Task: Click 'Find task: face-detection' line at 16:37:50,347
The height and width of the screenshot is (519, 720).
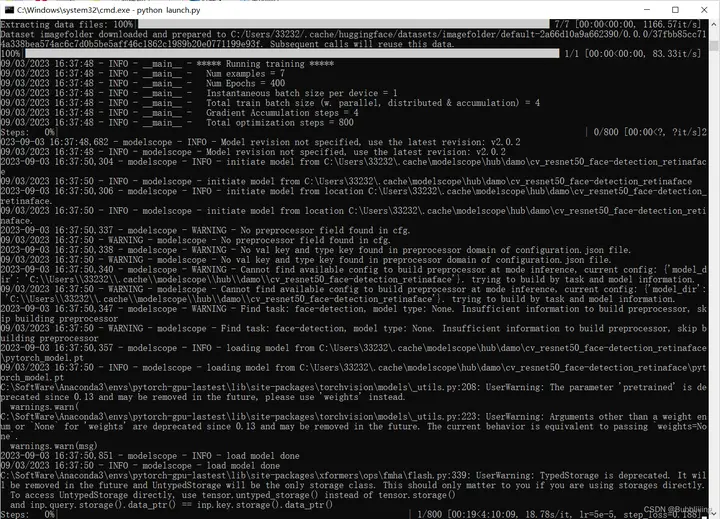Action: pyautogui.click(x=353, y=313)
